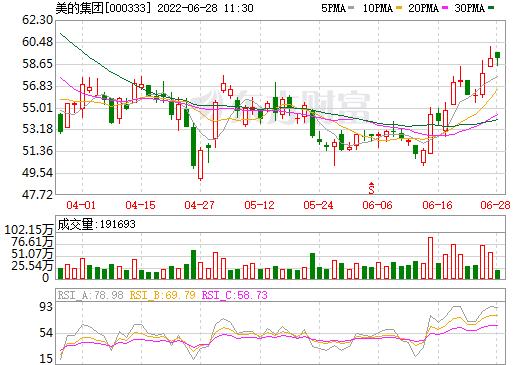Click the 05-24 date label
Screen dimensions: 520x365
pos(318,205)
